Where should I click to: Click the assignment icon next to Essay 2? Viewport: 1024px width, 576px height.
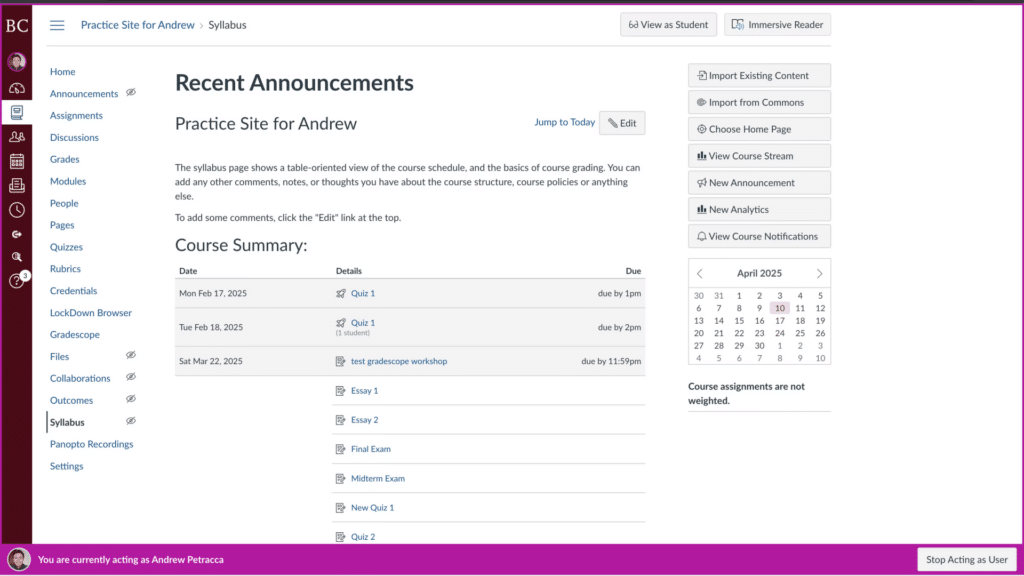tap(340, 420)
